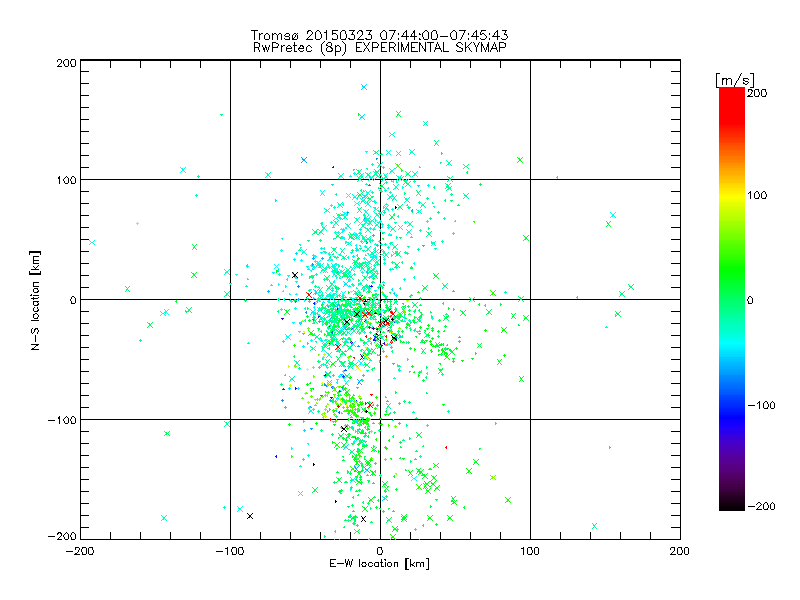This screenshot has height=600, width=800.
Task: Click the x-axis tick label "-200"
Action: click(80, 551)
